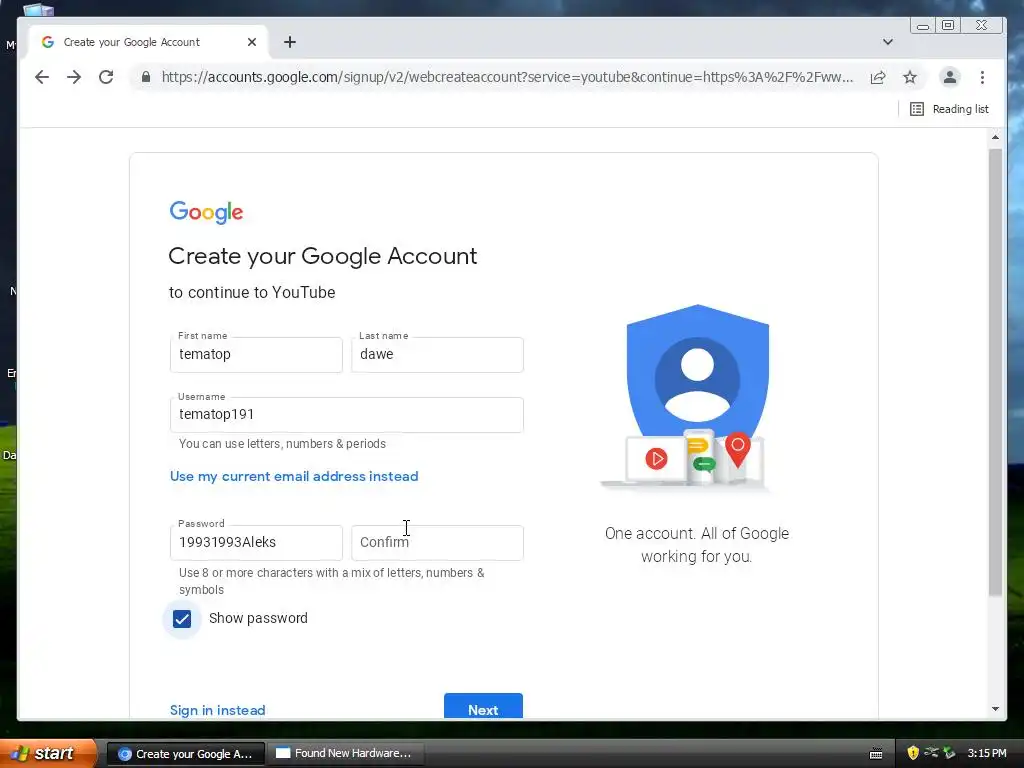Click the padlock site info icon
The height and width of the screenshot is (768, 1024).
[146, 77]
